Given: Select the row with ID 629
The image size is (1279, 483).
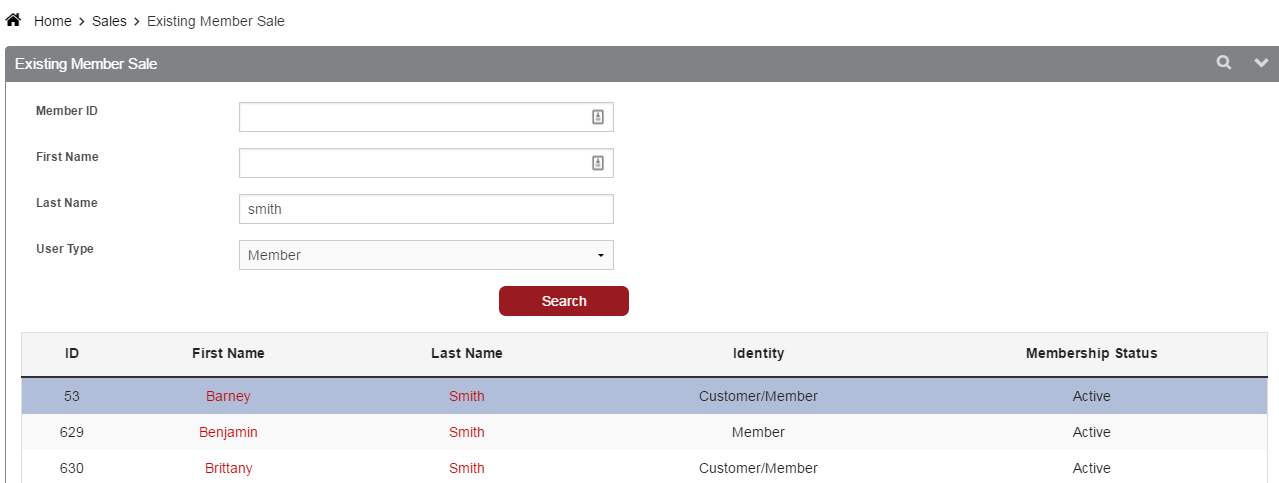Looking at the screenshot, I should point(72,432).
